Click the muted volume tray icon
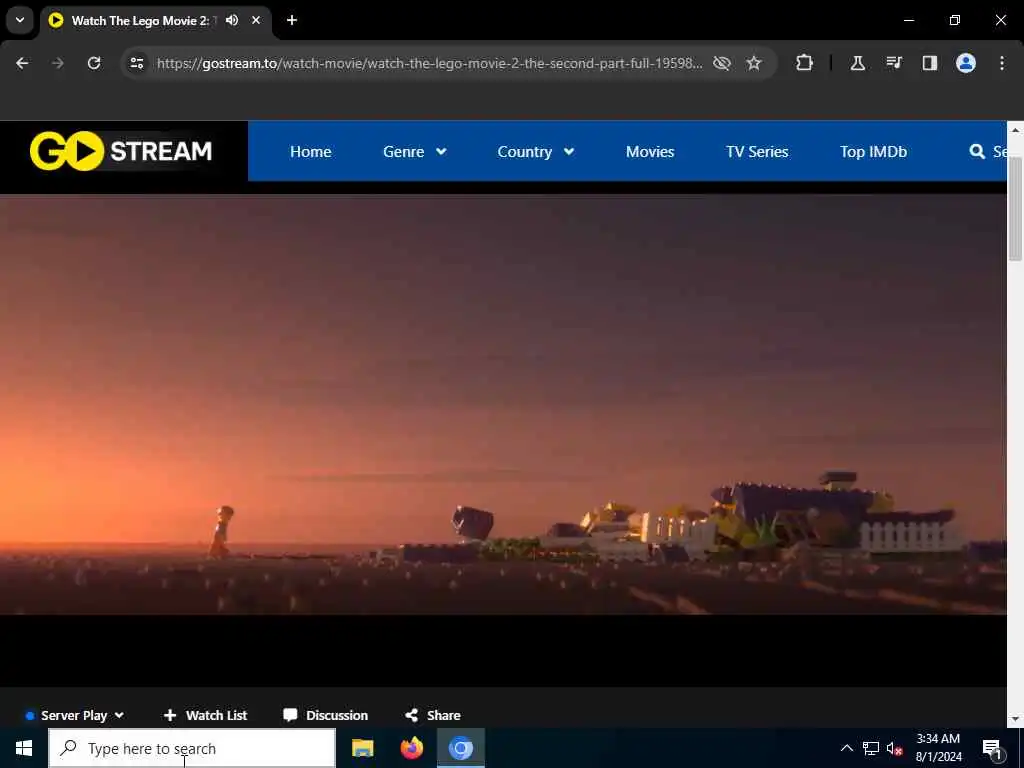The height and width of the screenshot is (768, 1024). click(895, 748)
